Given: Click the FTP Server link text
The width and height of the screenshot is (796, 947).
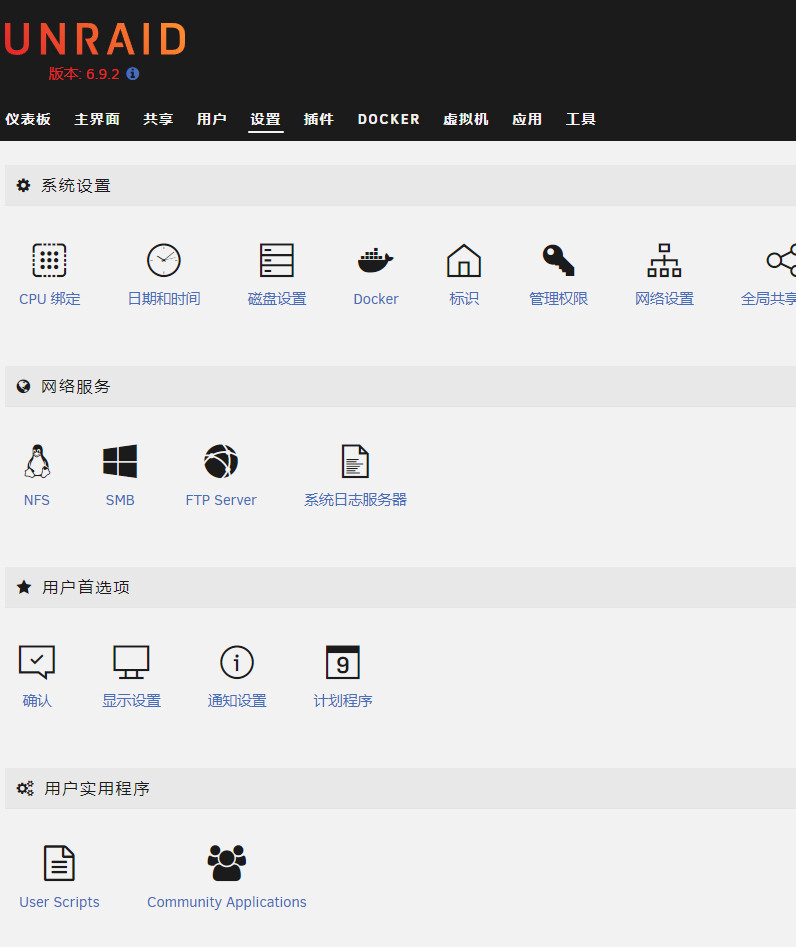Looking at the screenshot, I should click(x=221, y=500).
